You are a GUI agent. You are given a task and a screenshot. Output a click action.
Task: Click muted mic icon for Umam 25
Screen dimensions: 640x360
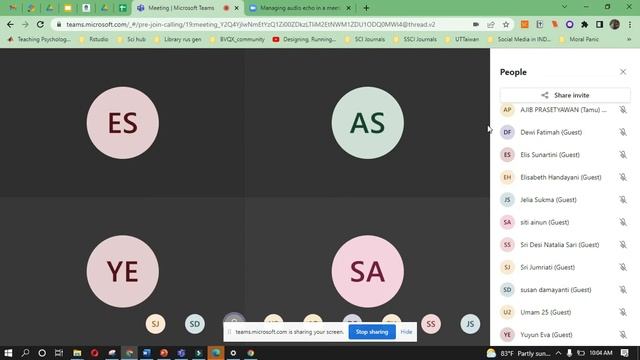623,312
